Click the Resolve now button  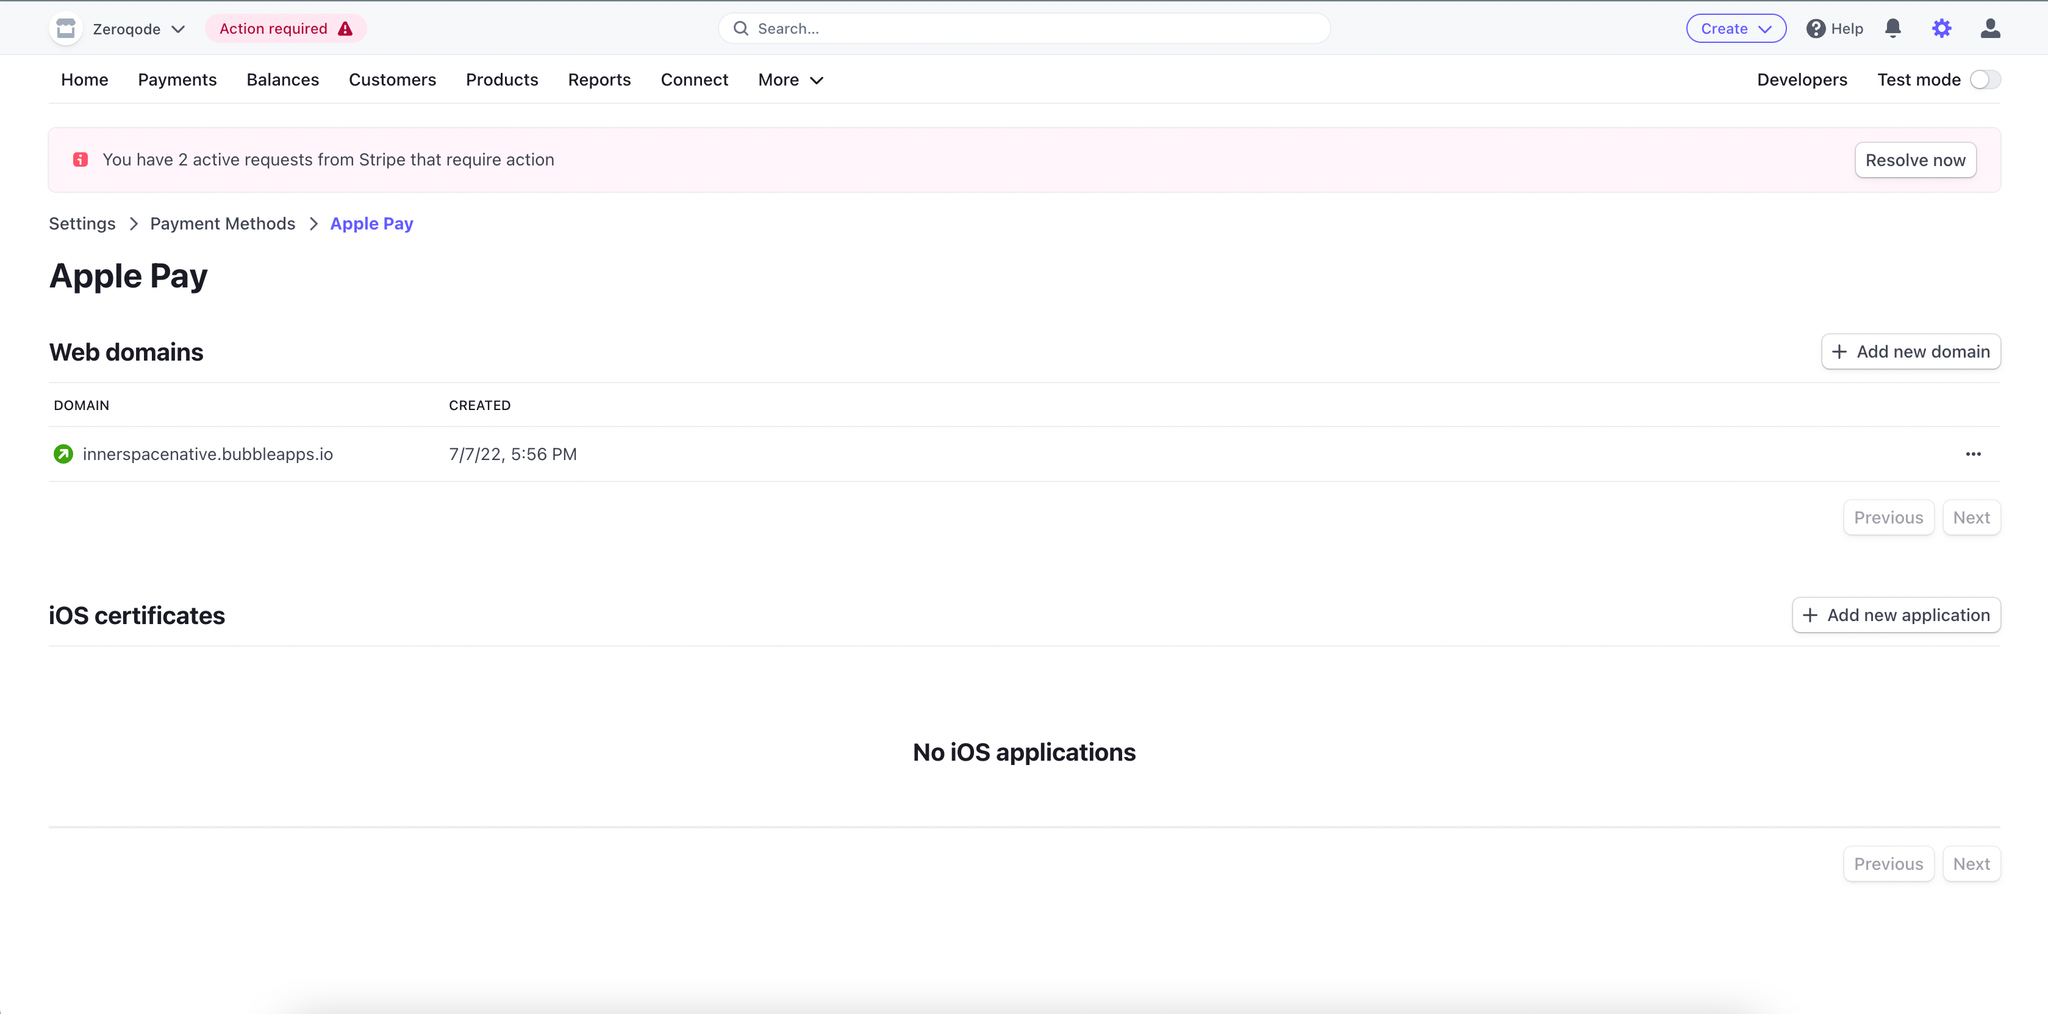(1915, 160)
